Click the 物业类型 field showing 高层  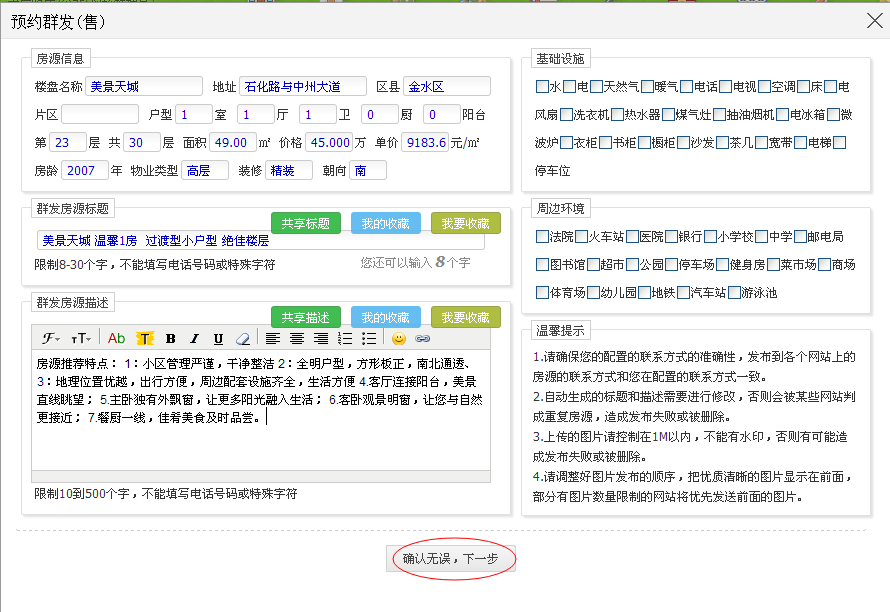(x=205, y=170)
